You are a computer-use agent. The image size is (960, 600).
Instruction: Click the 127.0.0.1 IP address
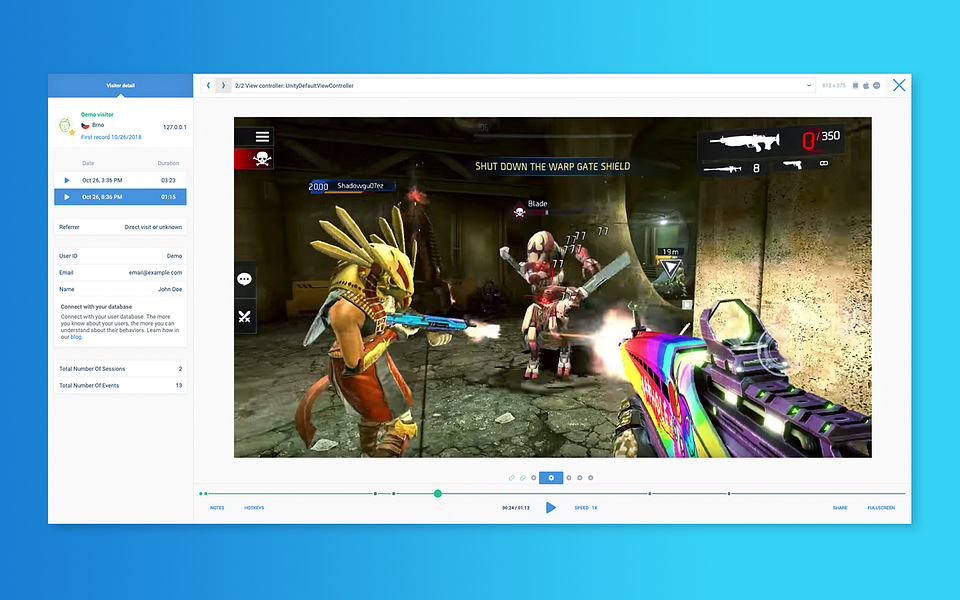pos(174,127)
